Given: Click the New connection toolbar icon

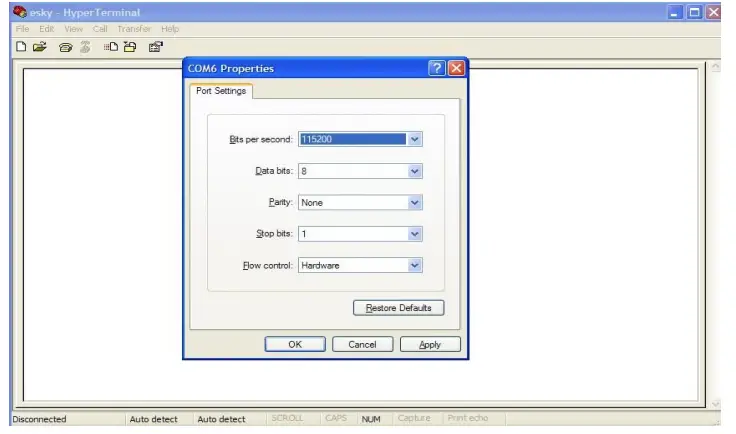Looking at the screenshot, I should (x=21, y=46).
